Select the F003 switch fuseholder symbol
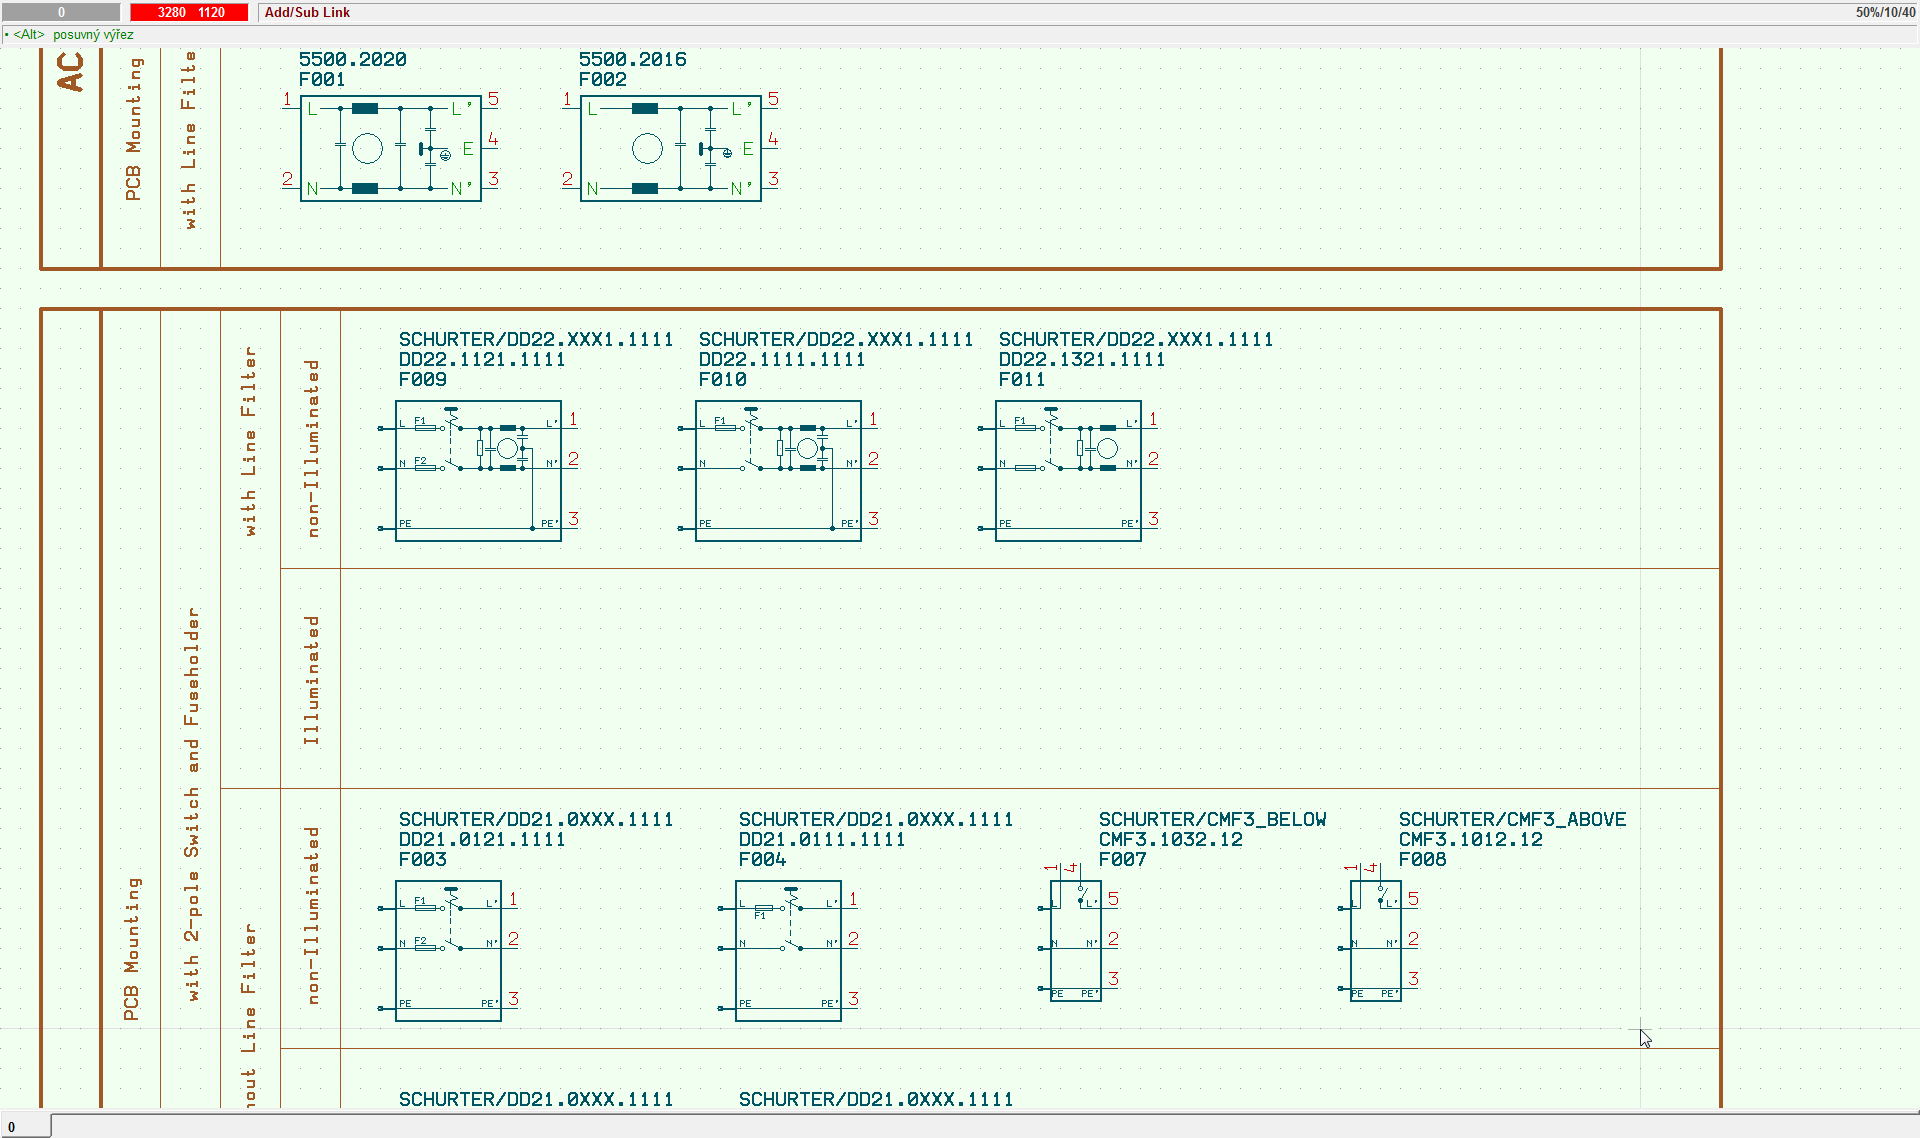The height and width of the screenshot is (1138, 1920). (x=448, y=951)
